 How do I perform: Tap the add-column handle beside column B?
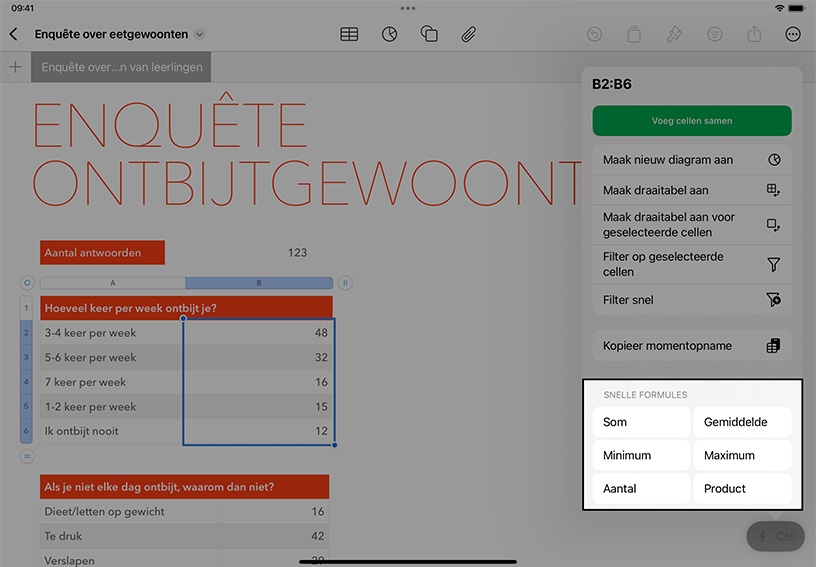345,283
